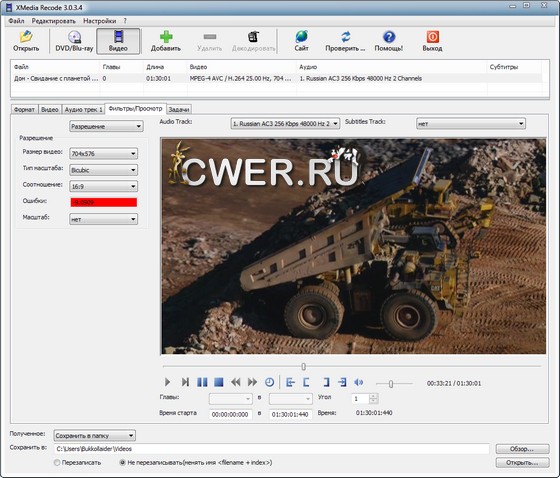The height and width of the screenshot is (478, 560).
Task: Mute audio with the speaker icon
Action: pos(359,382)
